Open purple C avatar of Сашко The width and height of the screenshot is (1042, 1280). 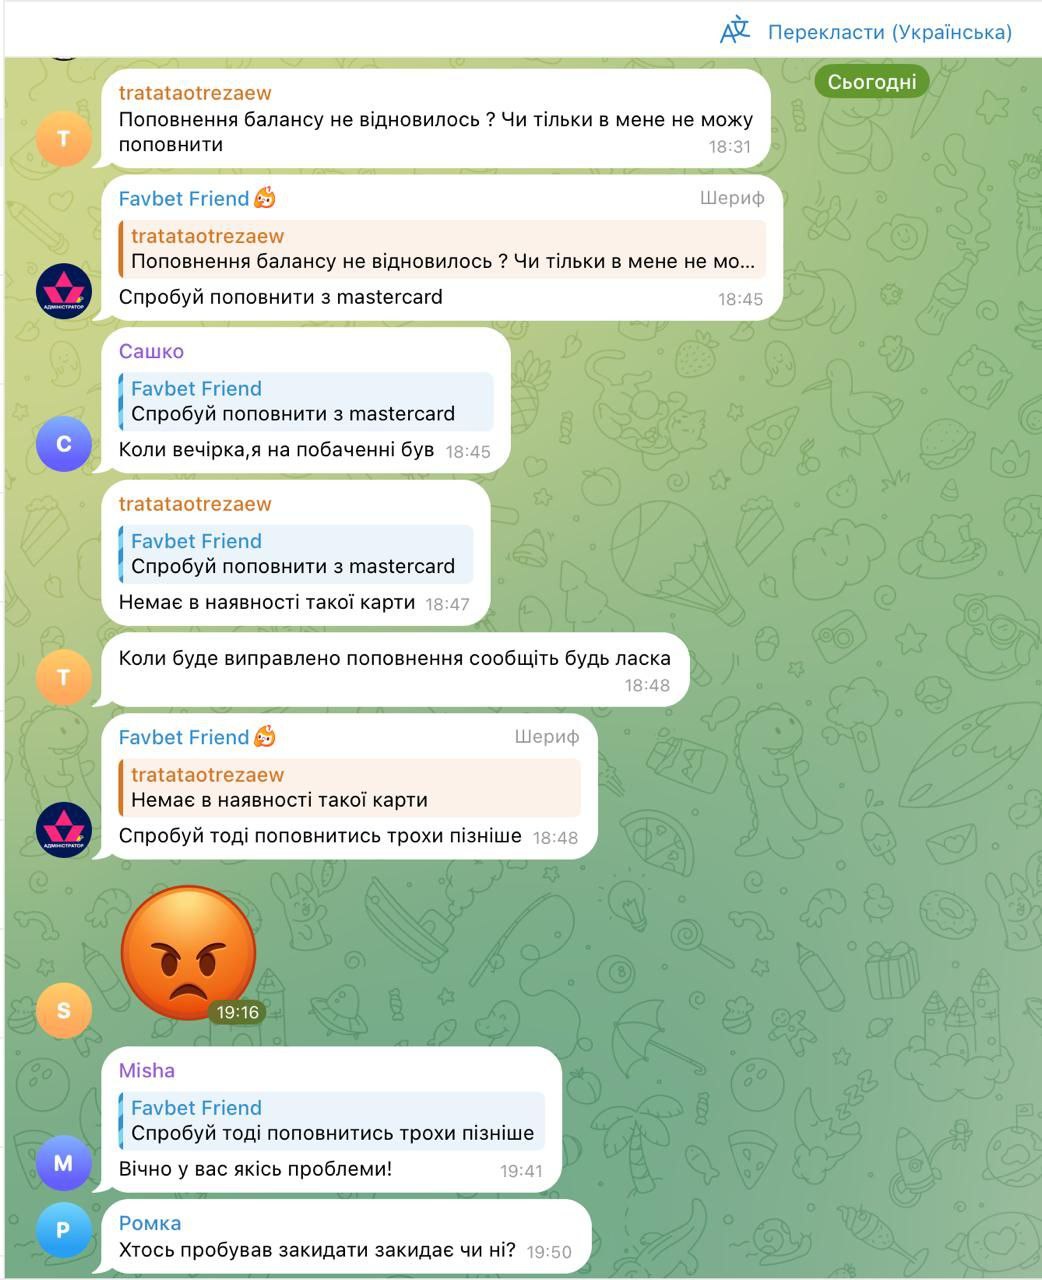(x=64, y=444)
